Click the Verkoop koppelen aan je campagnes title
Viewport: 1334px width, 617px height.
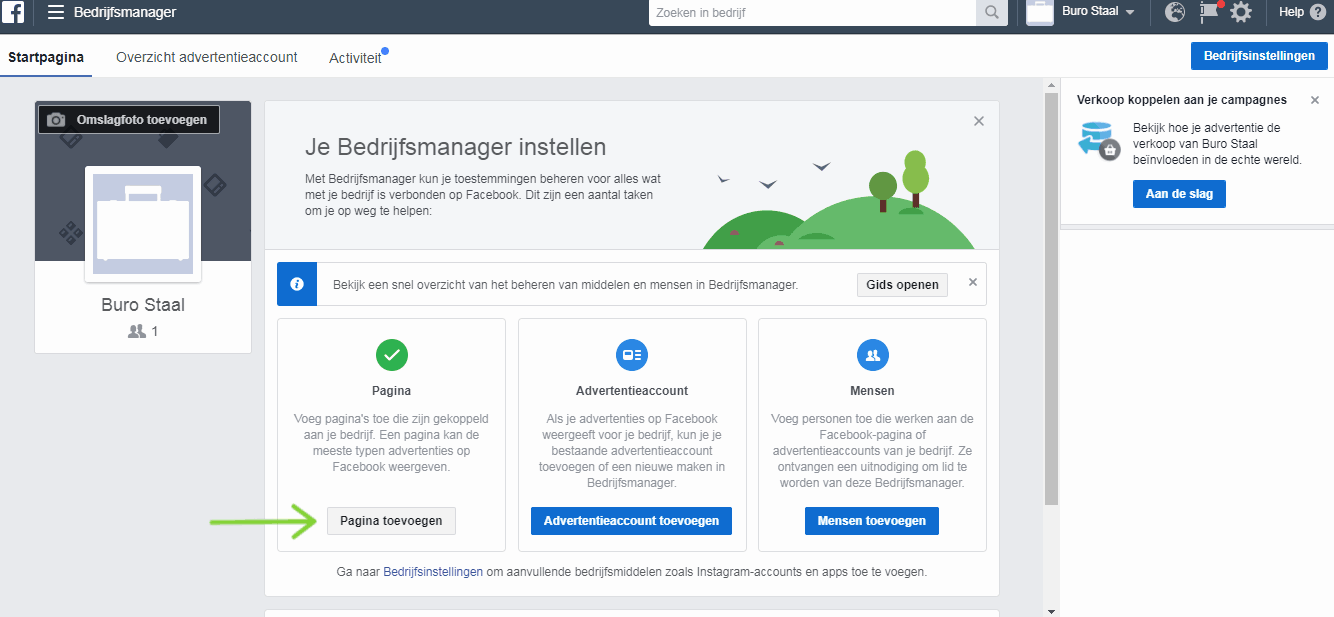[1181, 100]
